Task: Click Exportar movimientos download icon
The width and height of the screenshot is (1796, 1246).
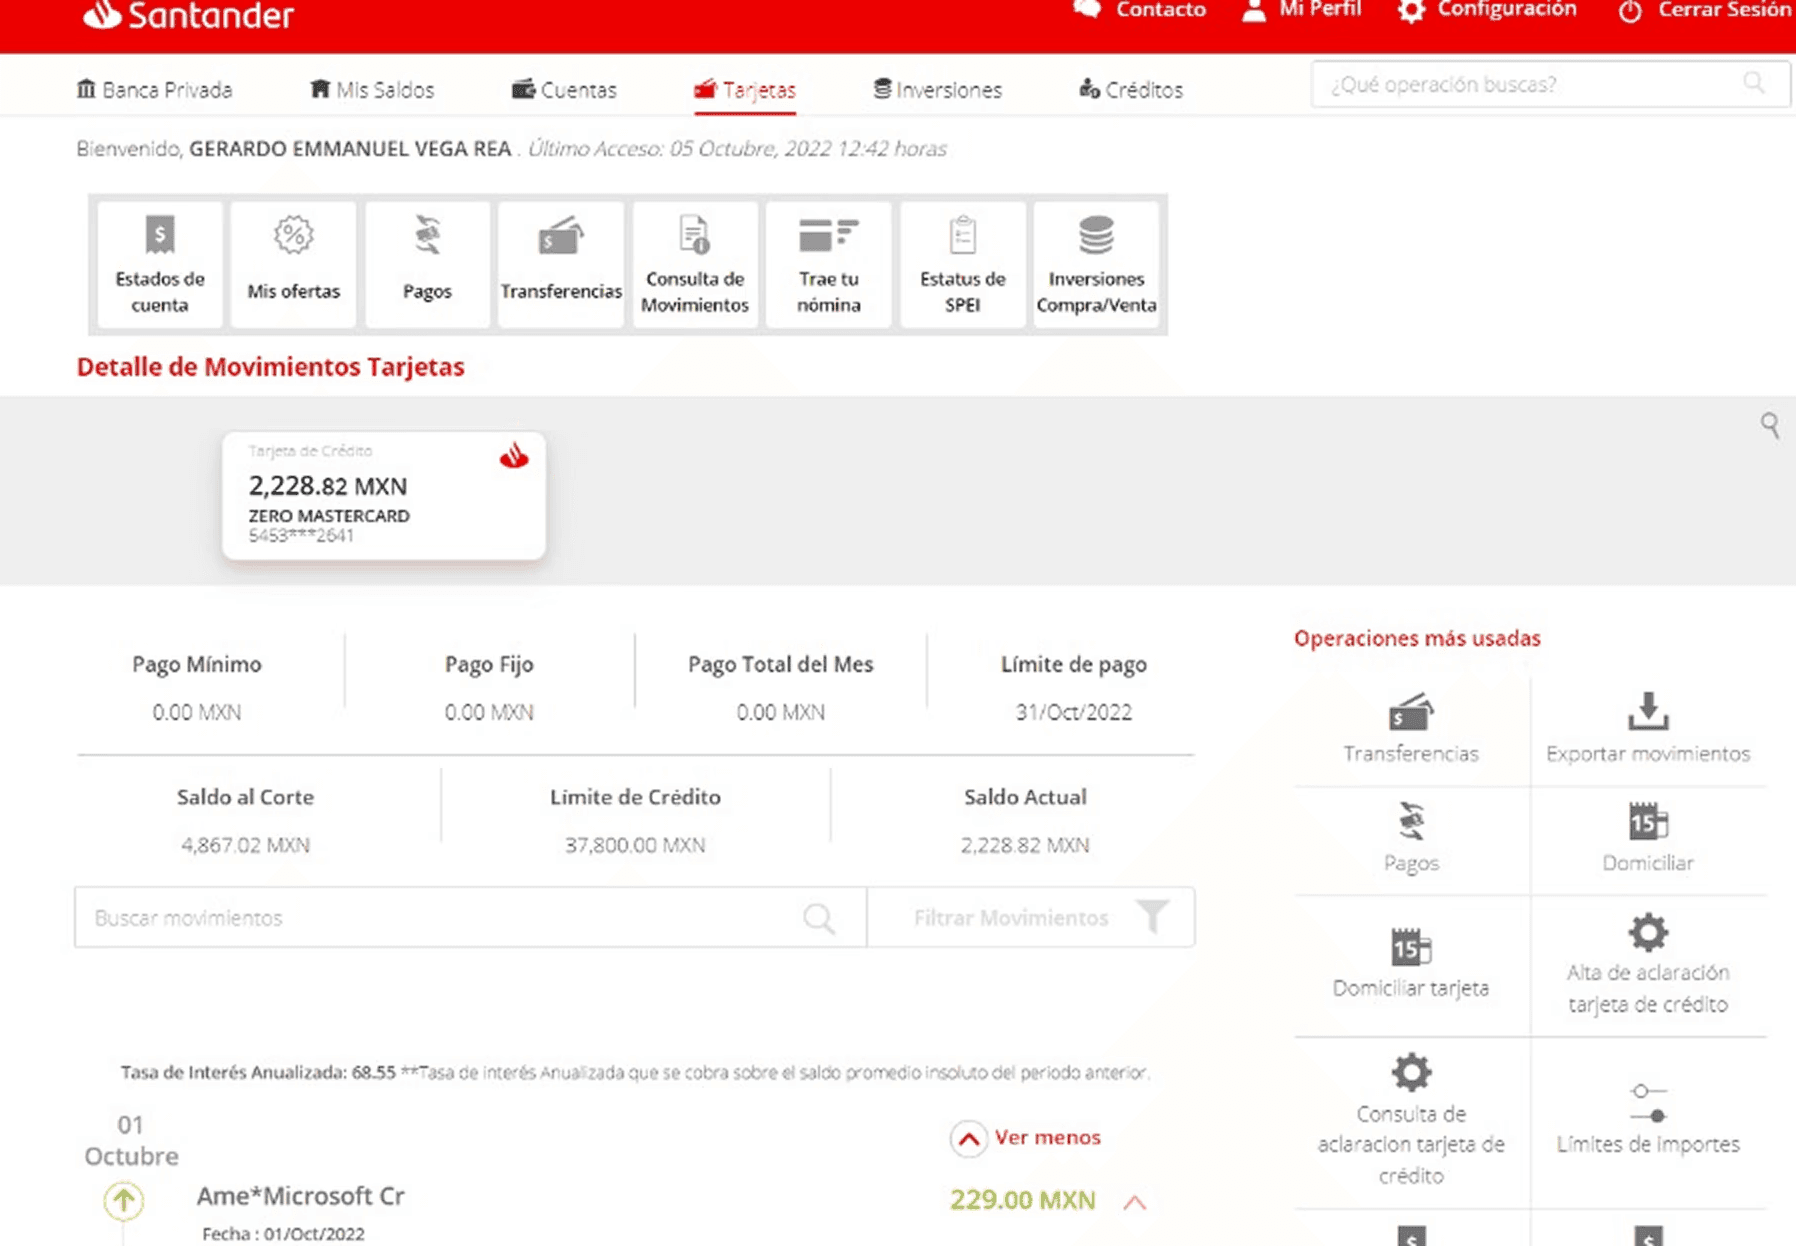Action: point(1648,711)
